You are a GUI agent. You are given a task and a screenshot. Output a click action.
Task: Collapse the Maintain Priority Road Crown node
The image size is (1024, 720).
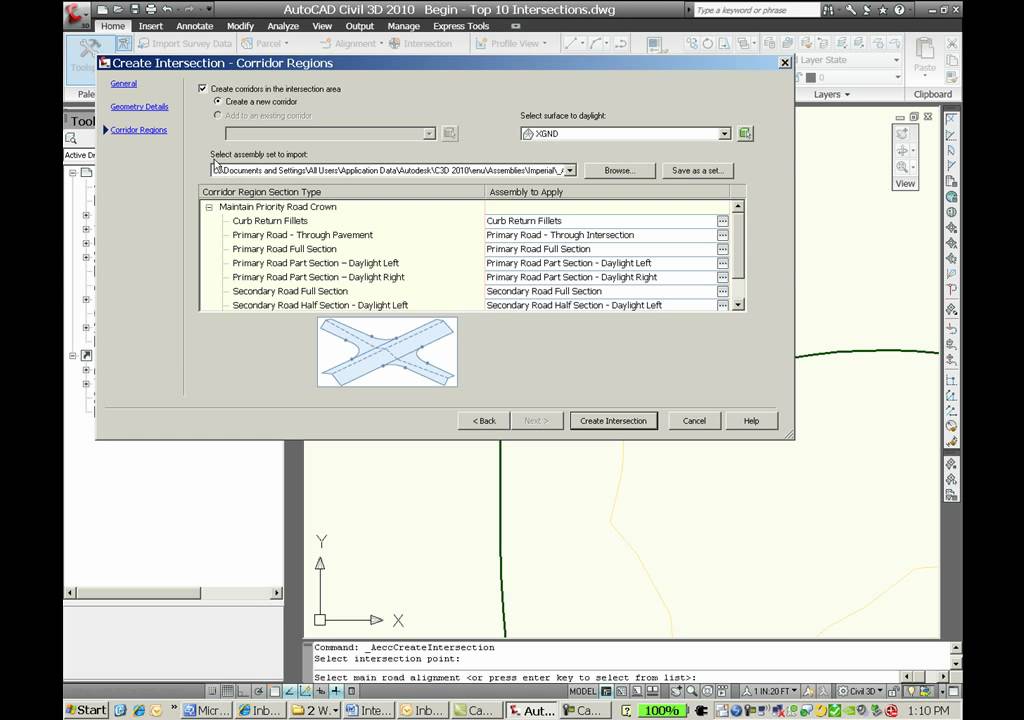point(209,207)
